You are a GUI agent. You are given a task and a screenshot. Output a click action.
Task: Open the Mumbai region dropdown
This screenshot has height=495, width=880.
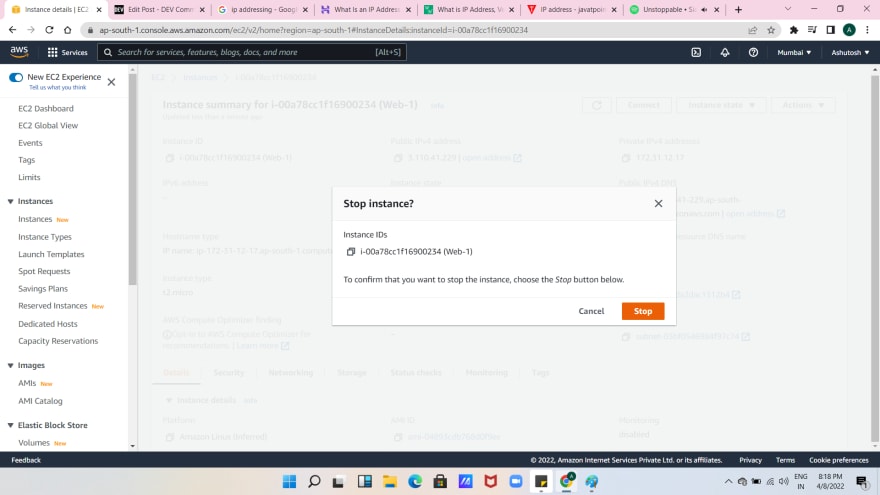pos(794,52)
